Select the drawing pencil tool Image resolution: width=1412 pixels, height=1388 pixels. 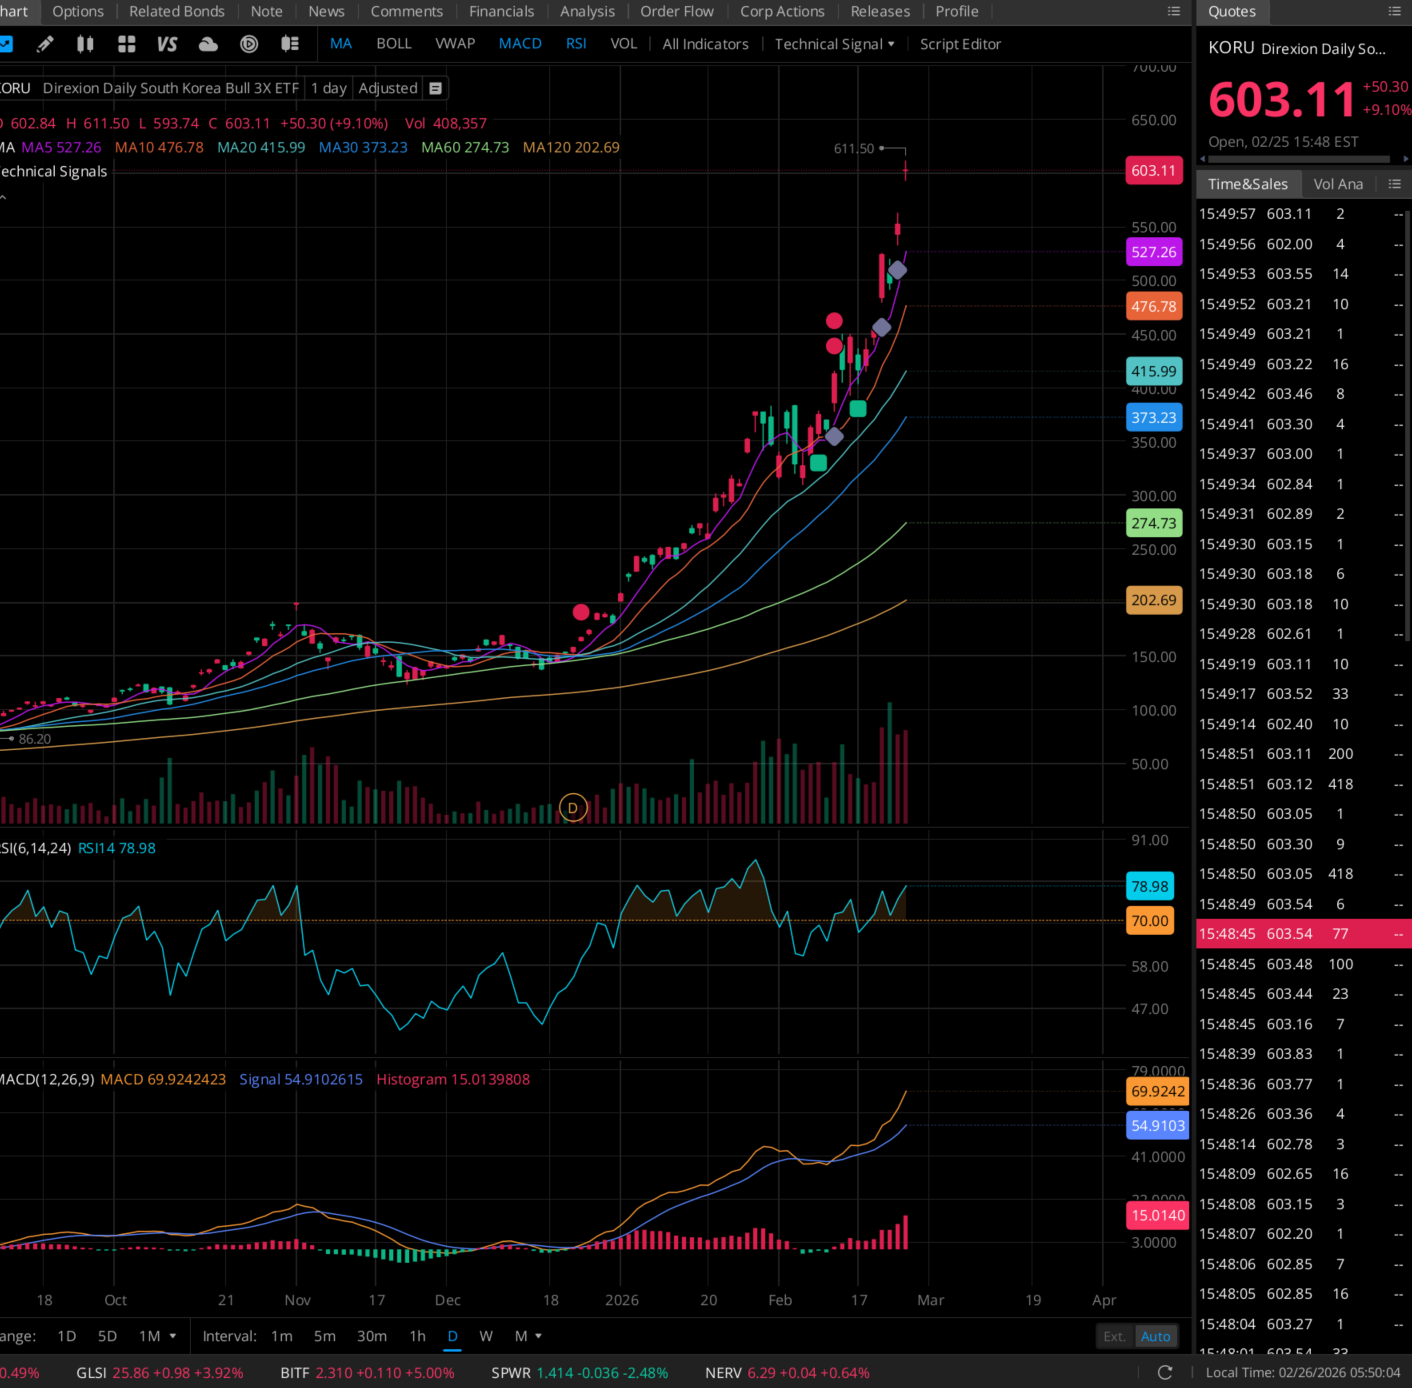[x=45, y=44]
